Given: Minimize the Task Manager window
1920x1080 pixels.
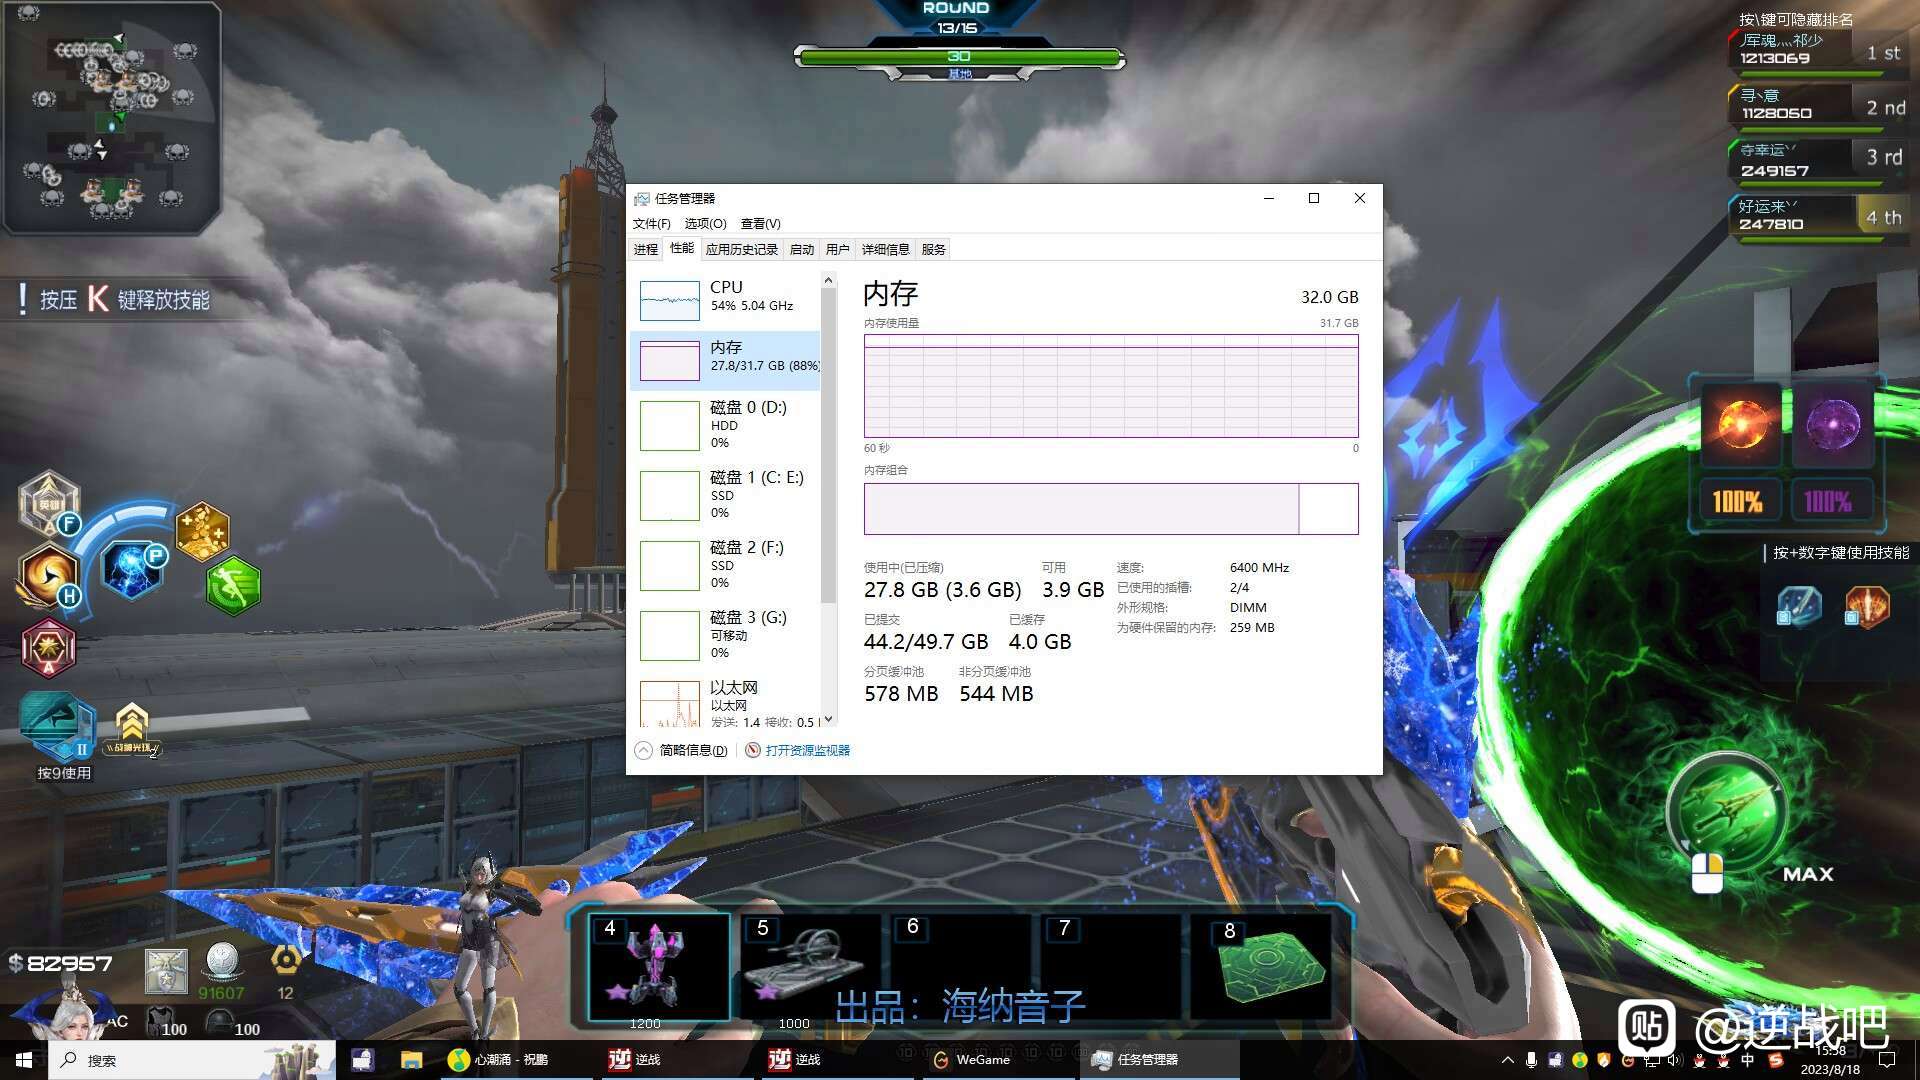Looking at the screenshot, I should pos(1269,198).
